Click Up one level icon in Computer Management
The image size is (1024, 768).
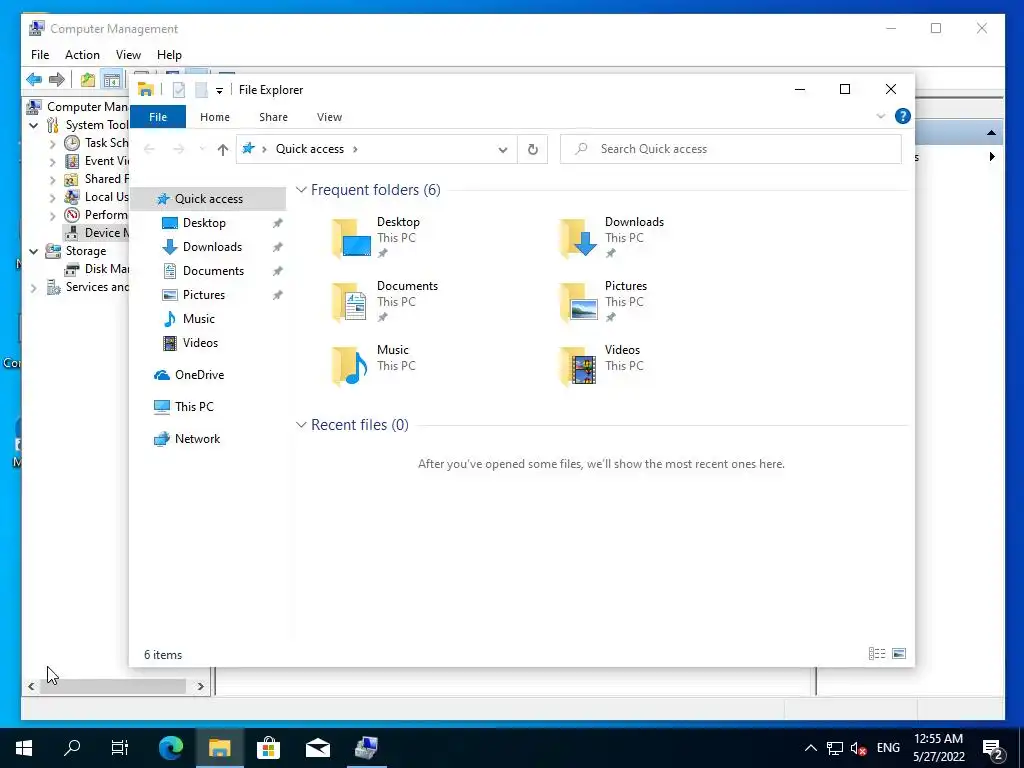88,80
